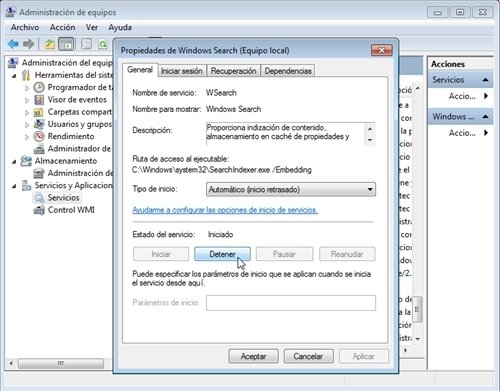
Task: Open the Archivo menu
Action: tap(25, 27)
